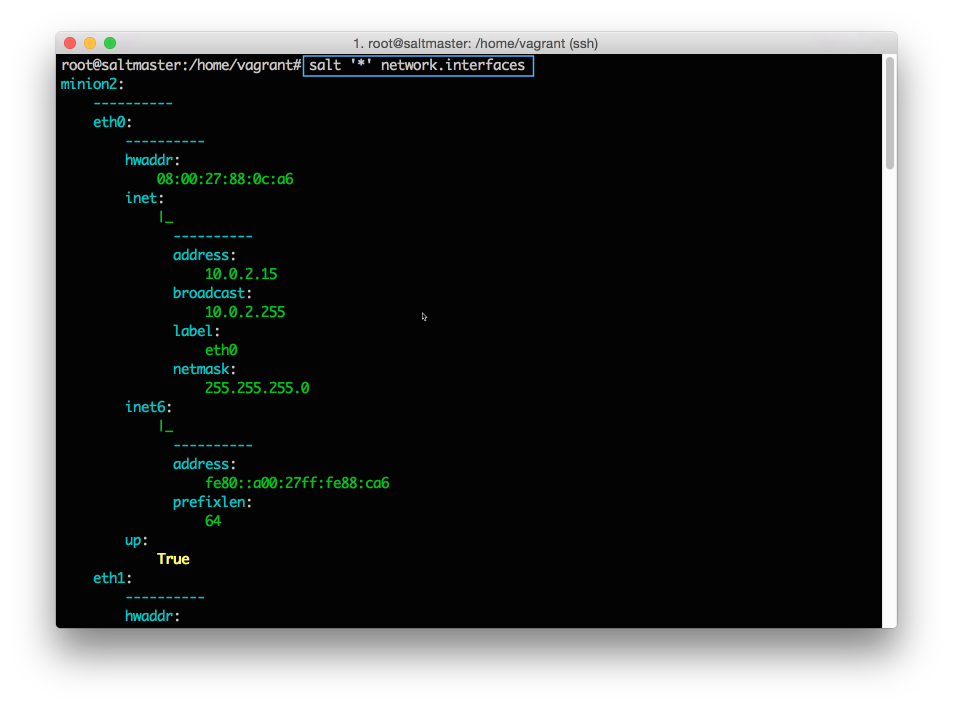953x708 pixels.
Task: Click the eth0 value under label
Action: tap(220, 350)
